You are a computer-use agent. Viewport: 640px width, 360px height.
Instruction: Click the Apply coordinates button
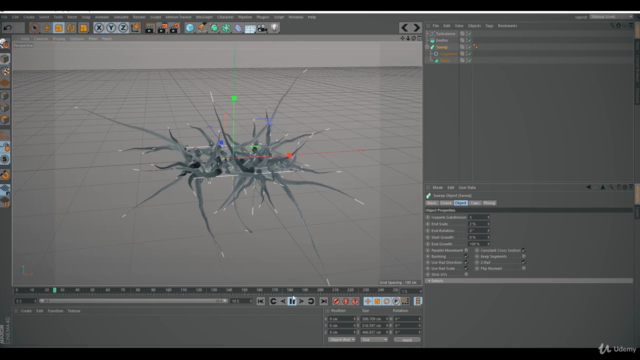point(407,340)
